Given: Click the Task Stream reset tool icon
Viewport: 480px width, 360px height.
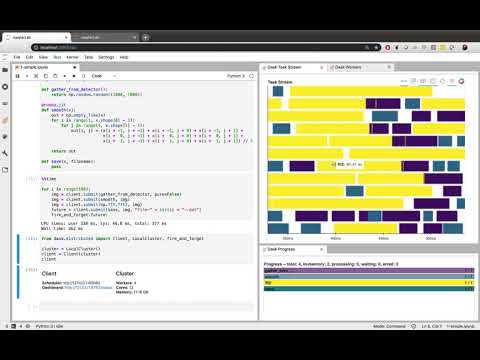Looking at the screenshot, I should click(x=442, y=81).
